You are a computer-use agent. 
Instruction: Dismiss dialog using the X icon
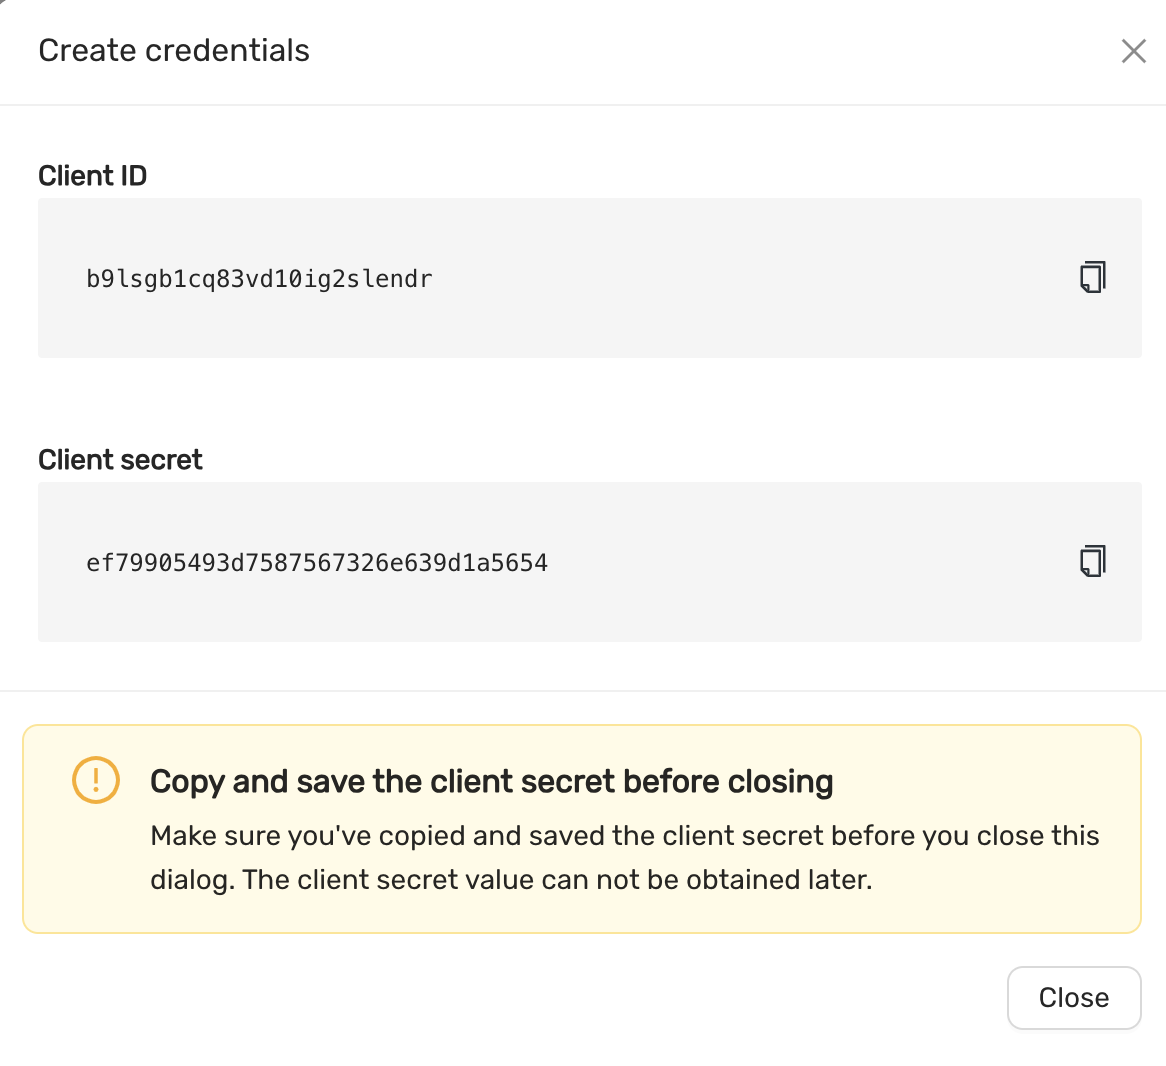coord(1133,51)
